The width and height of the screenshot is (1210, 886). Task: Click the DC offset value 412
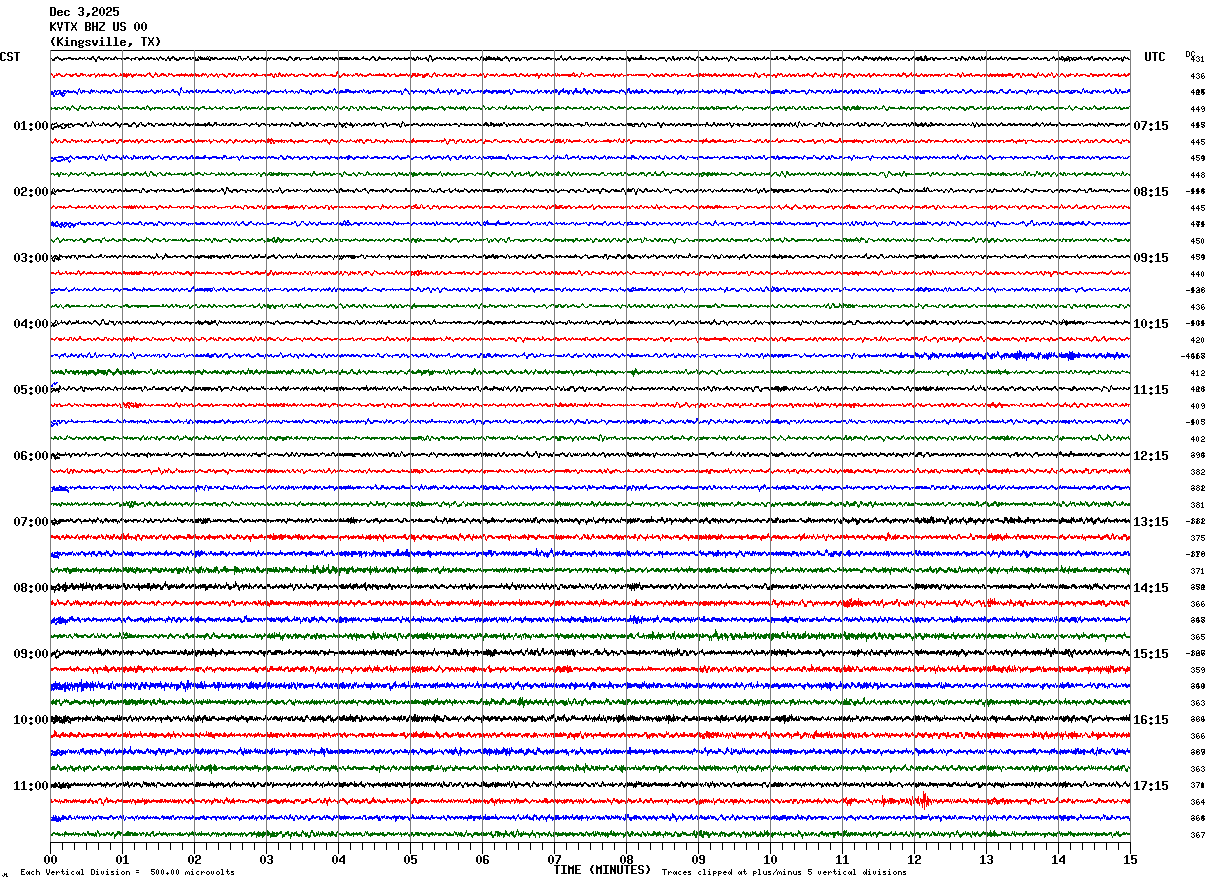[1197, 373]
